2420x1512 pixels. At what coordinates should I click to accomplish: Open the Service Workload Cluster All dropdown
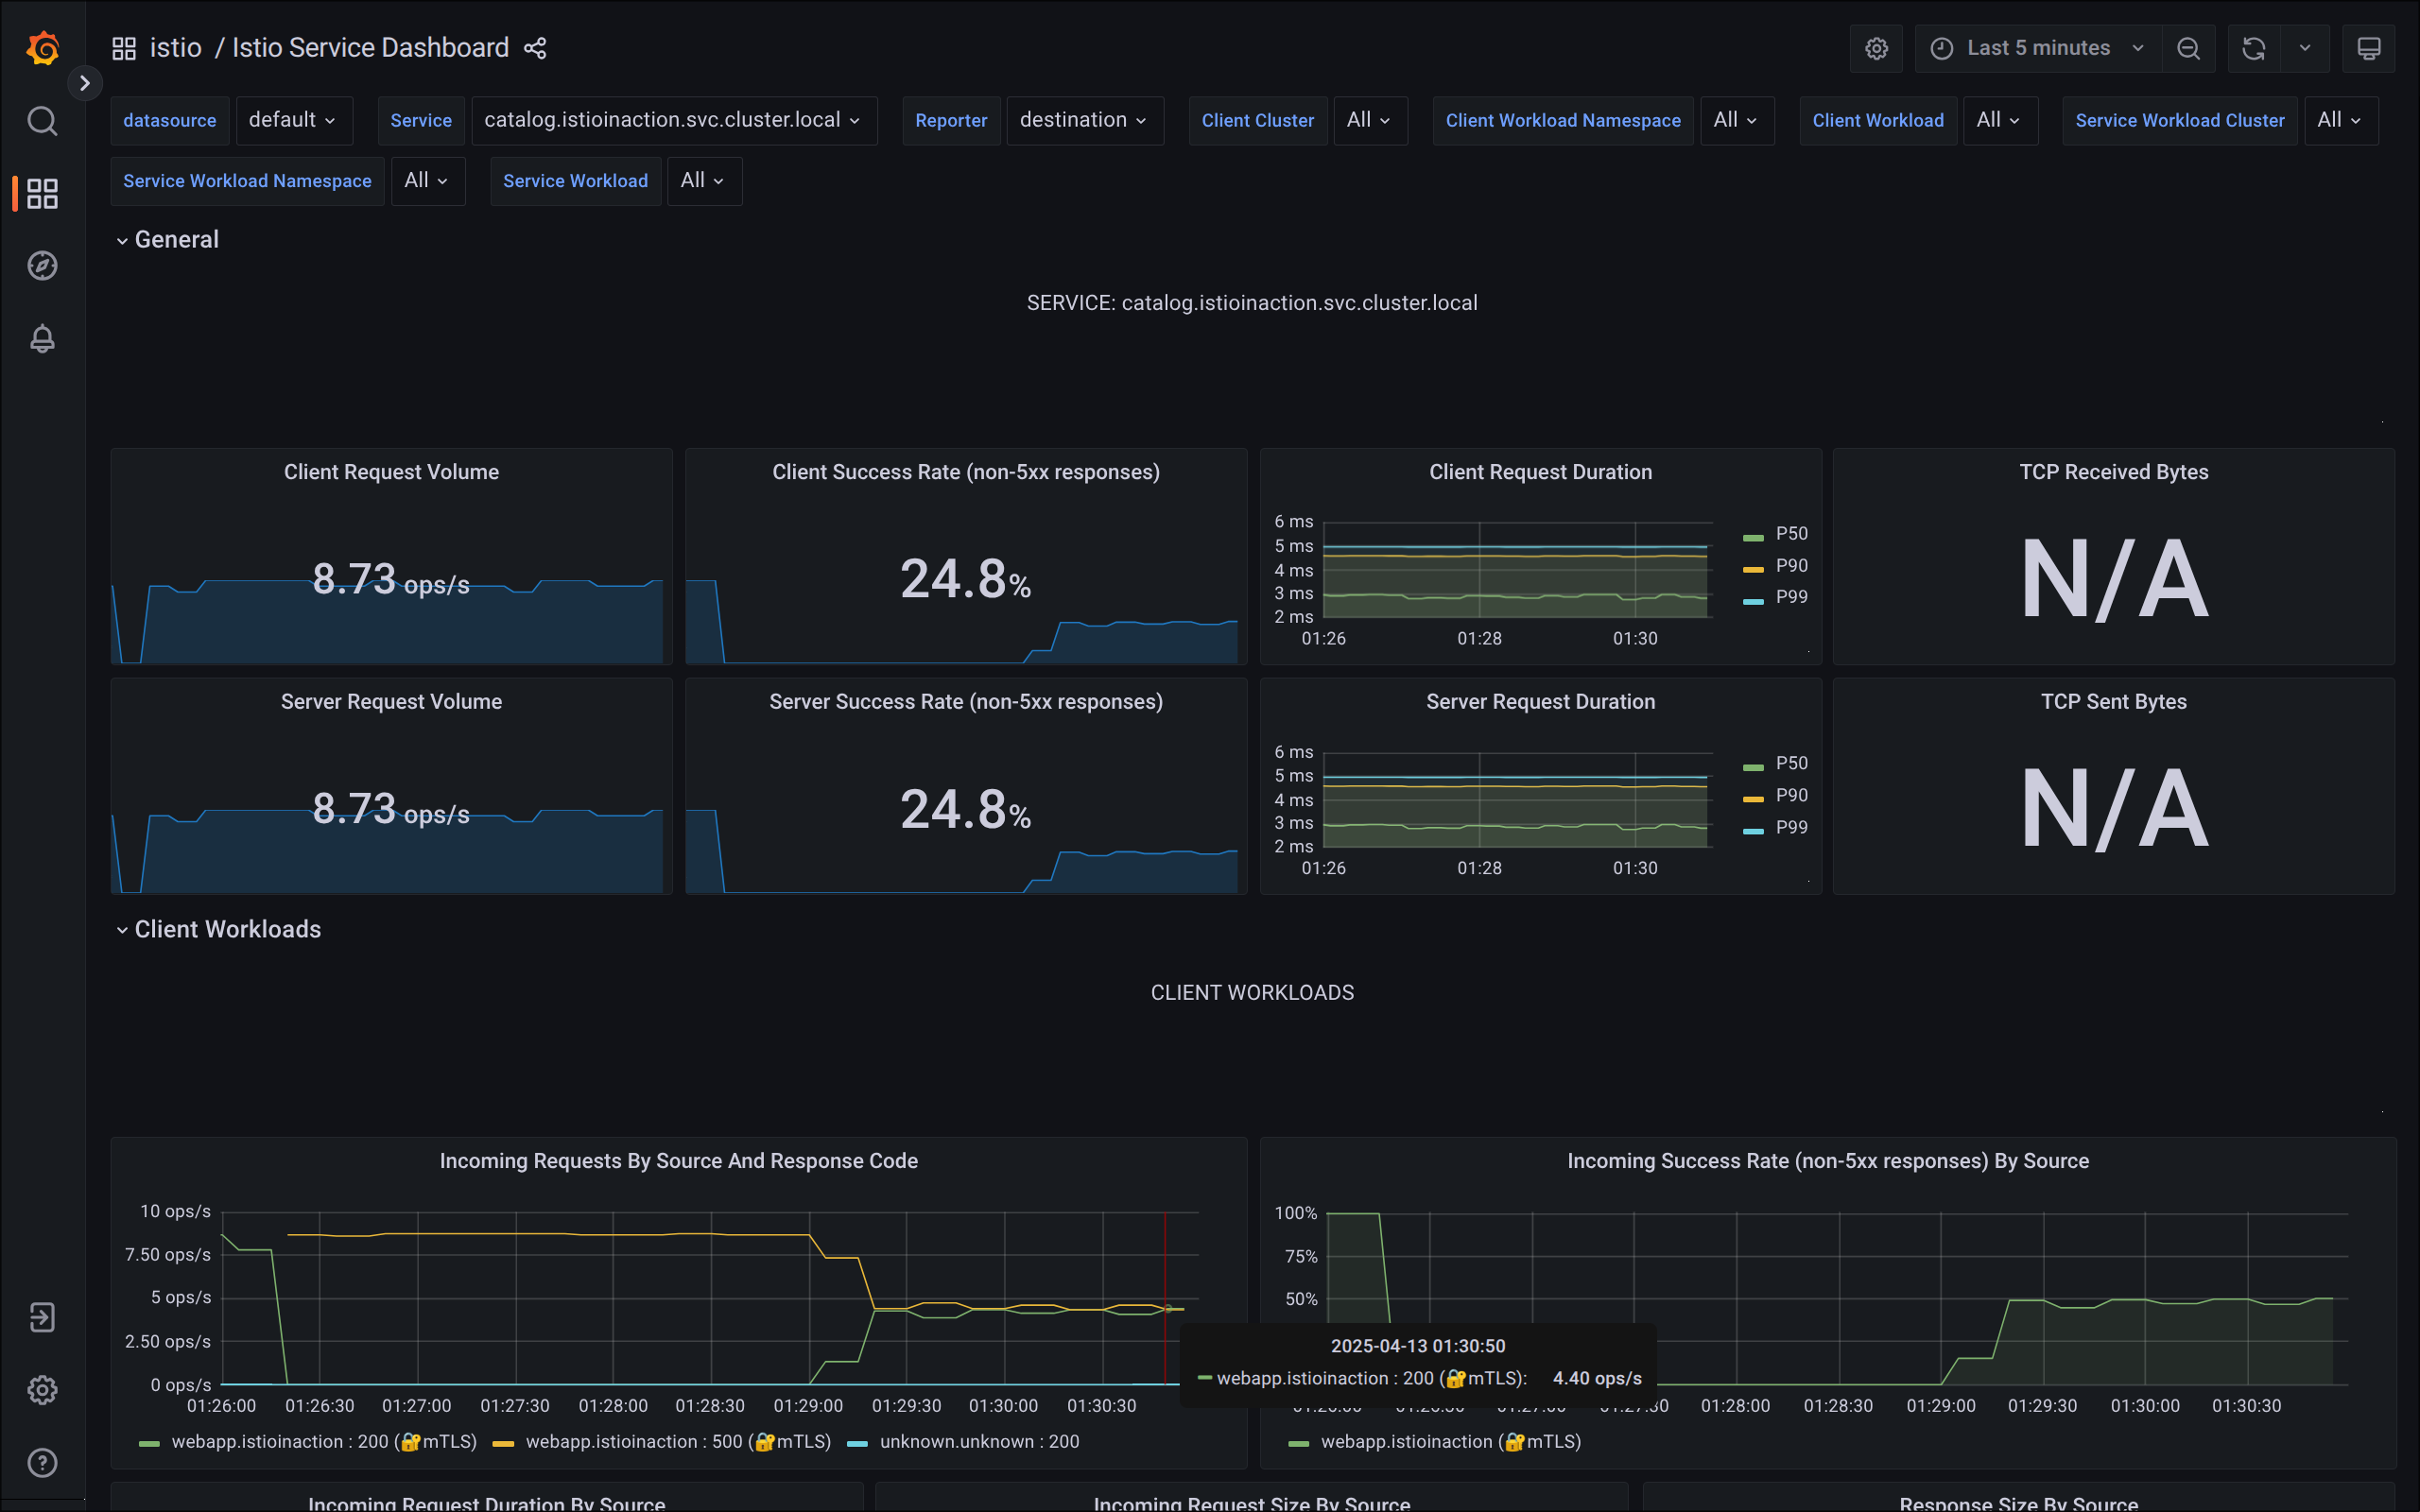tap(2340, 120)
